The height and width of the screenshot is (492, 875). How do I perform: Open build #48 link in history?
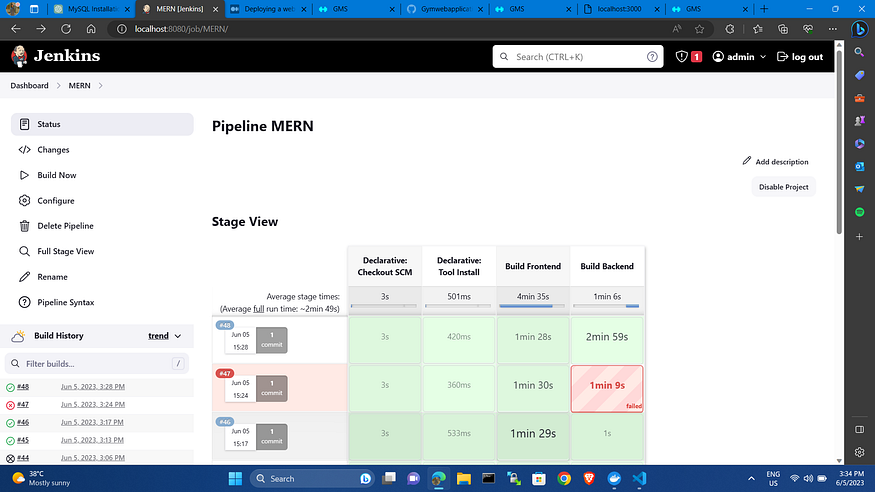click(x=23, y=387)
